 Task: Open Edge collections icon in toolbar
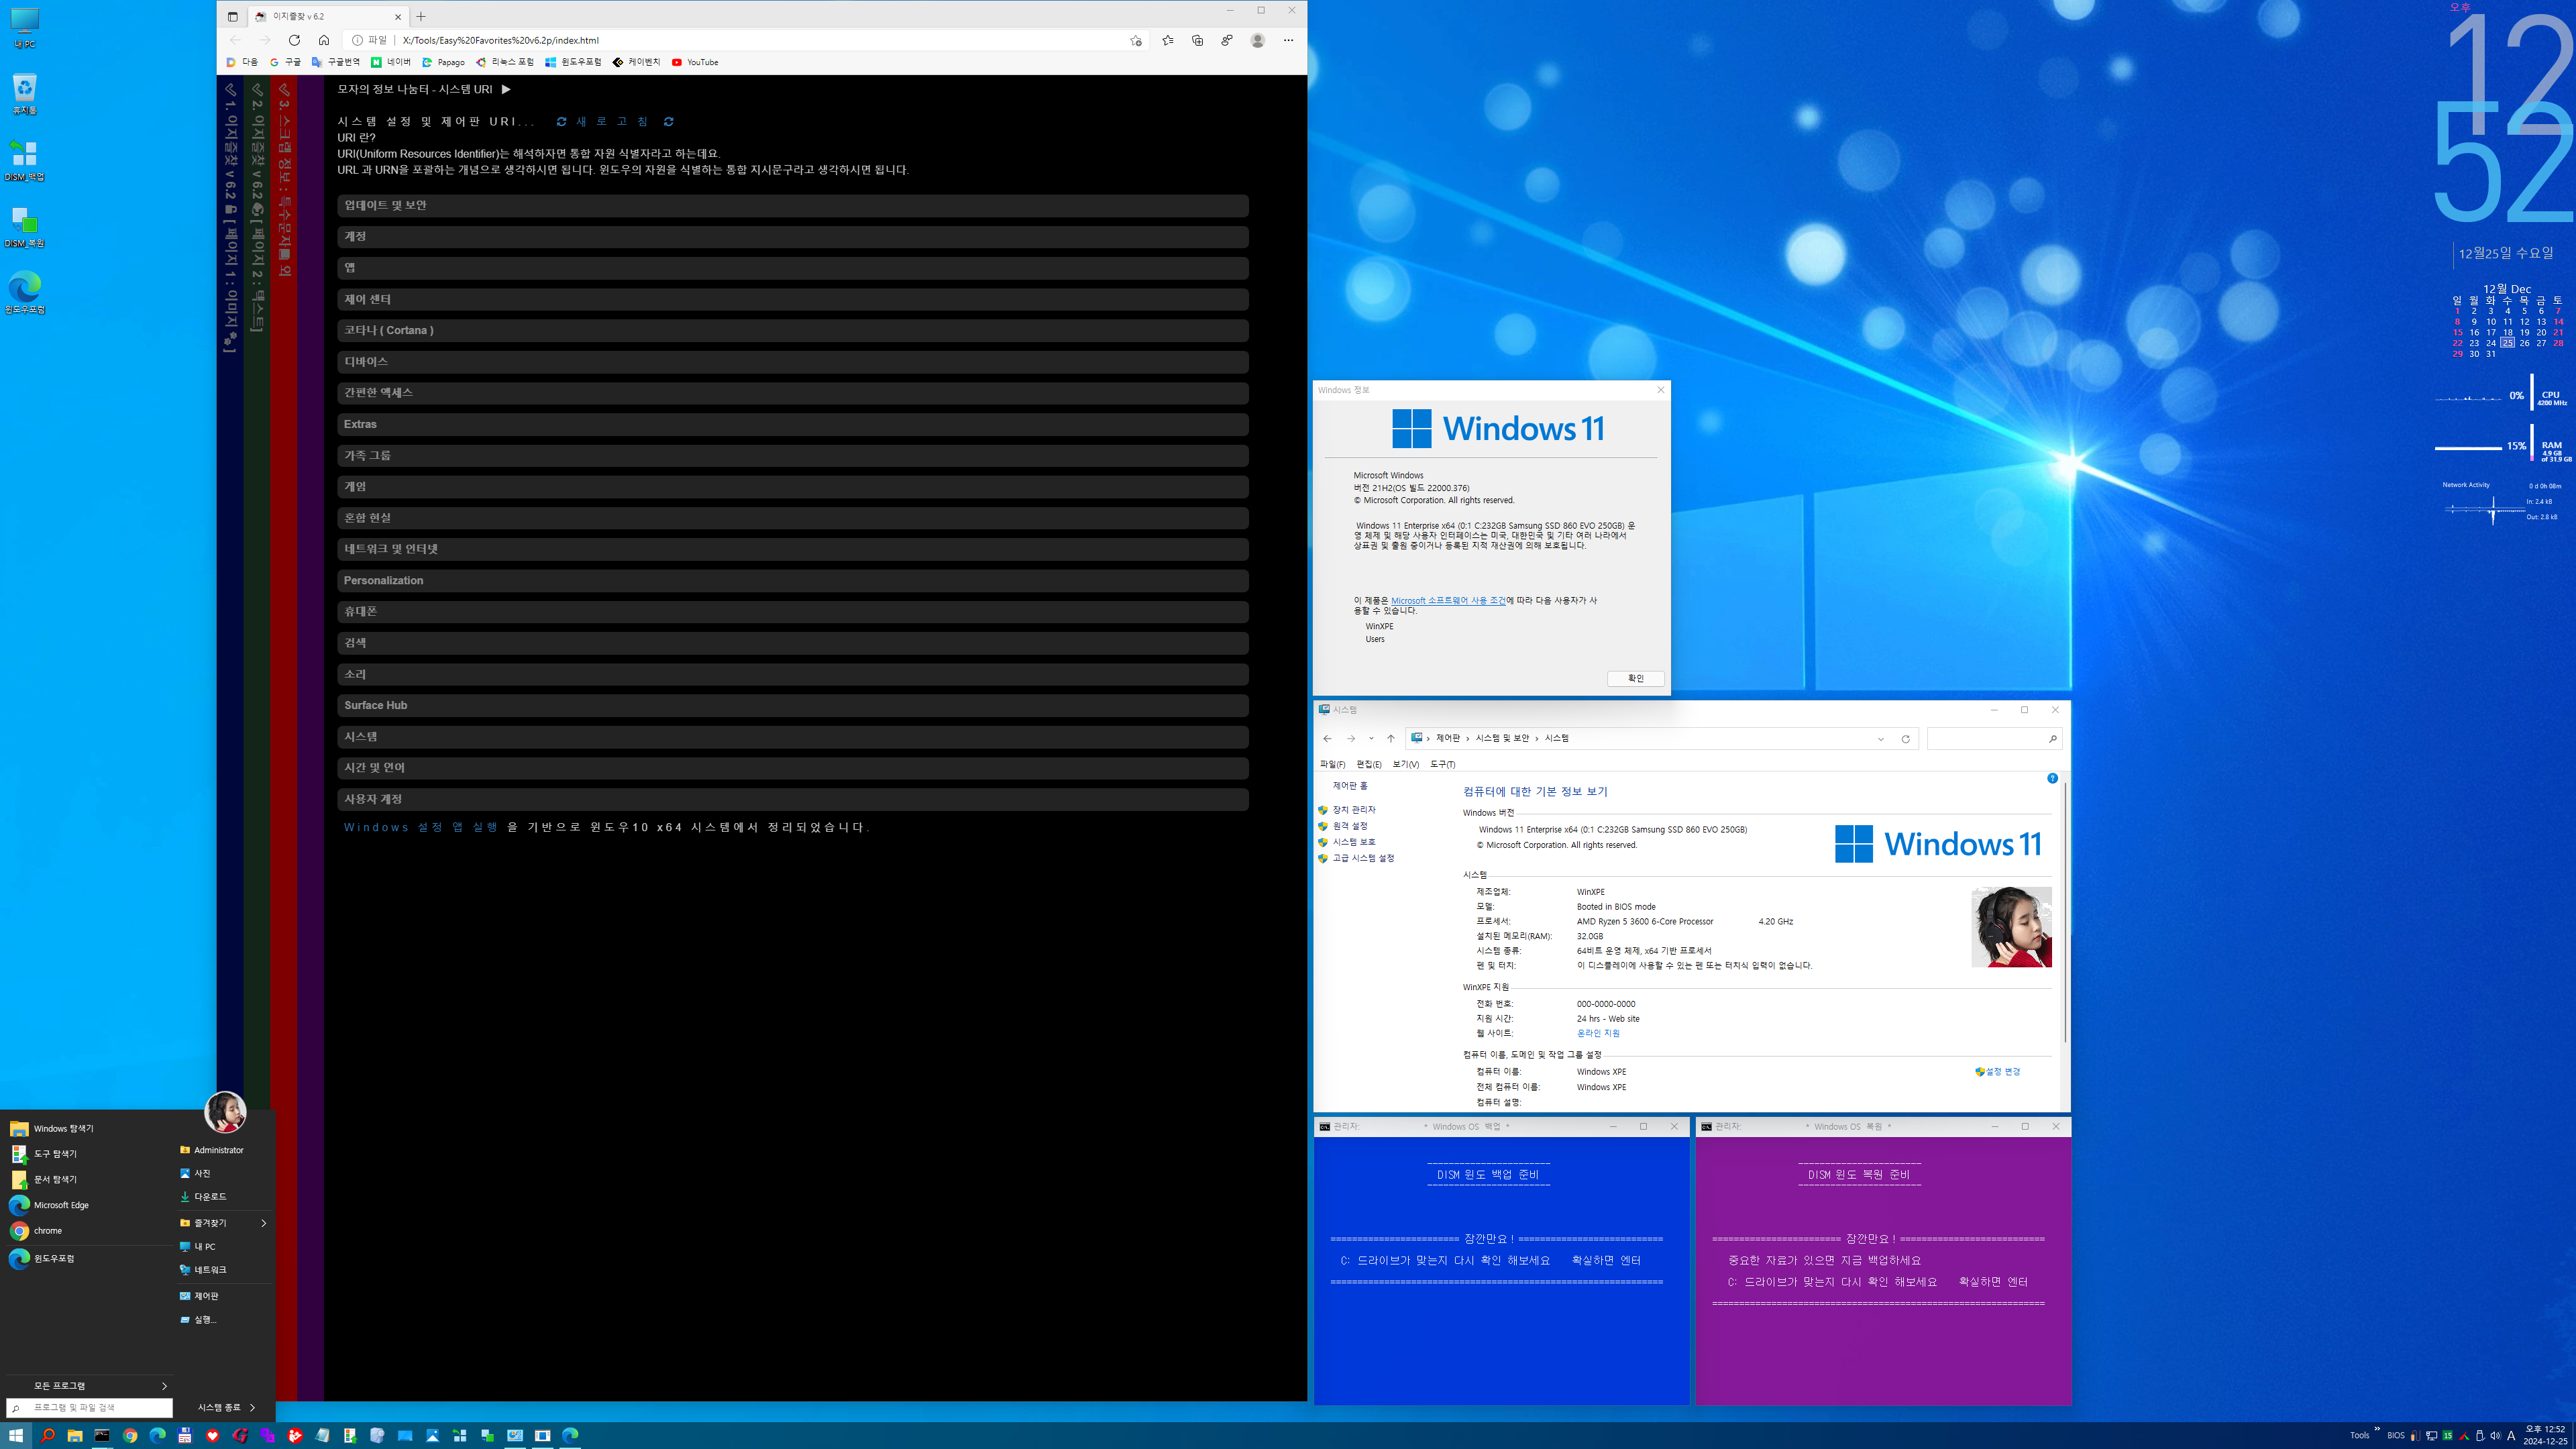click(x=1197, y=40)
